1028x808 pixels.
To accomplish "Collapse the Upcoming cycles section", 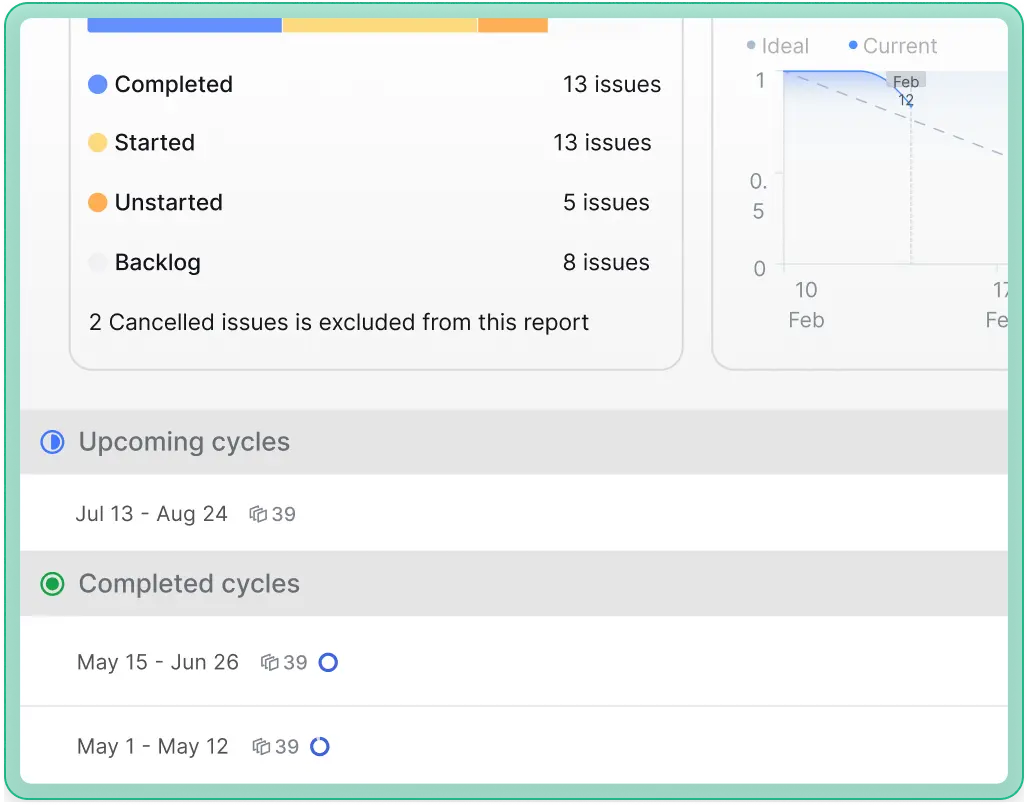I will point(184,442).
